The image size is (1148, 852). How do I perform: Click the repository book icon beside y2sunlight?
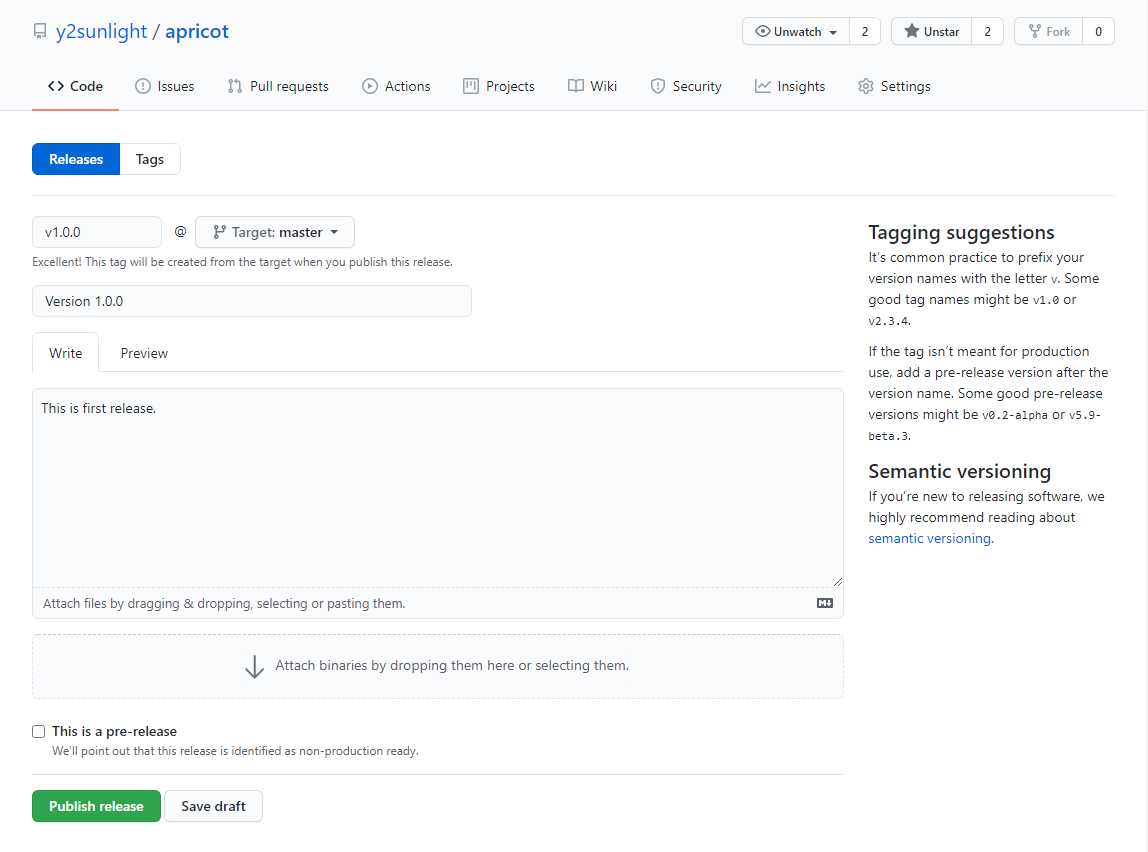click(x=40, y=32)
